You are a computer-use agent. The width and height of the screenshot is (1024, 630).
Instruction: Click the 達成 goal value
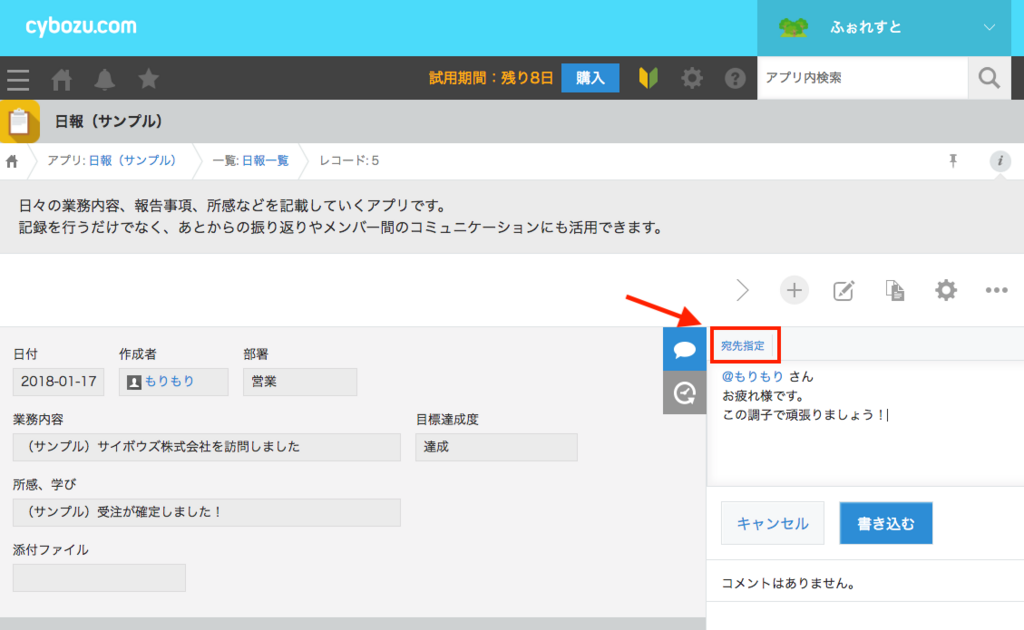pos(496,447)
